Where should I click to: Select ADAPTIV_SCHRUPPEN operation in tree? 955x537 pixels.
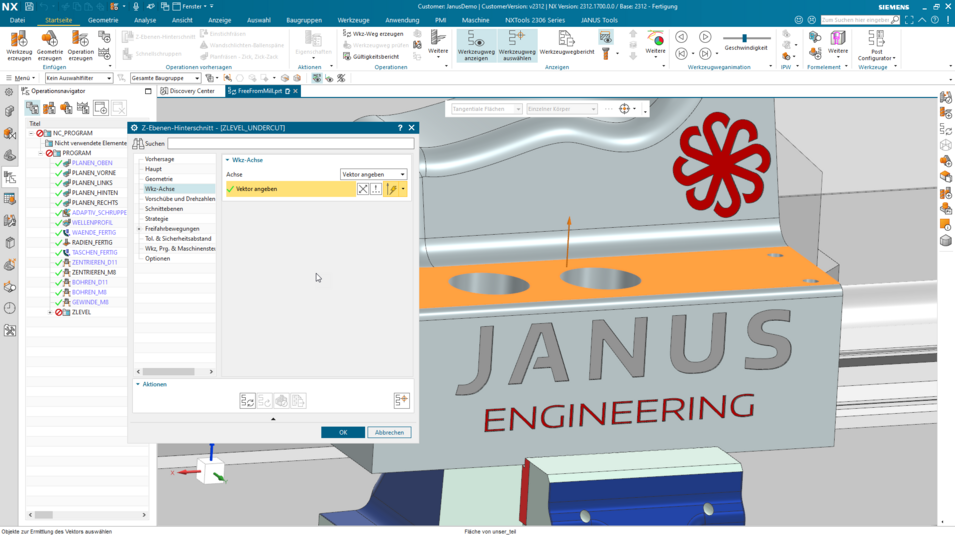[x=99, y=213]
